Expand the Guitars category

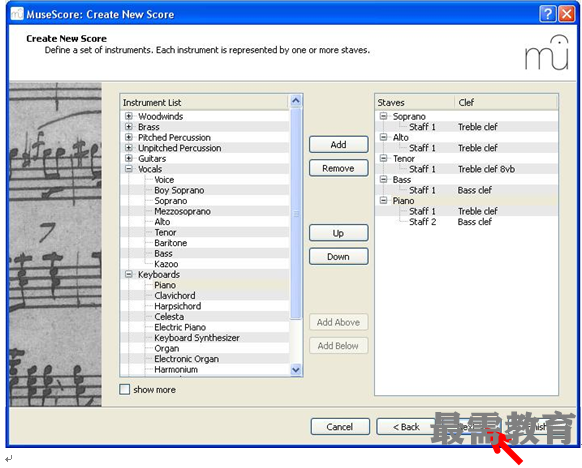pyautogui.click(x=128, y=158)
